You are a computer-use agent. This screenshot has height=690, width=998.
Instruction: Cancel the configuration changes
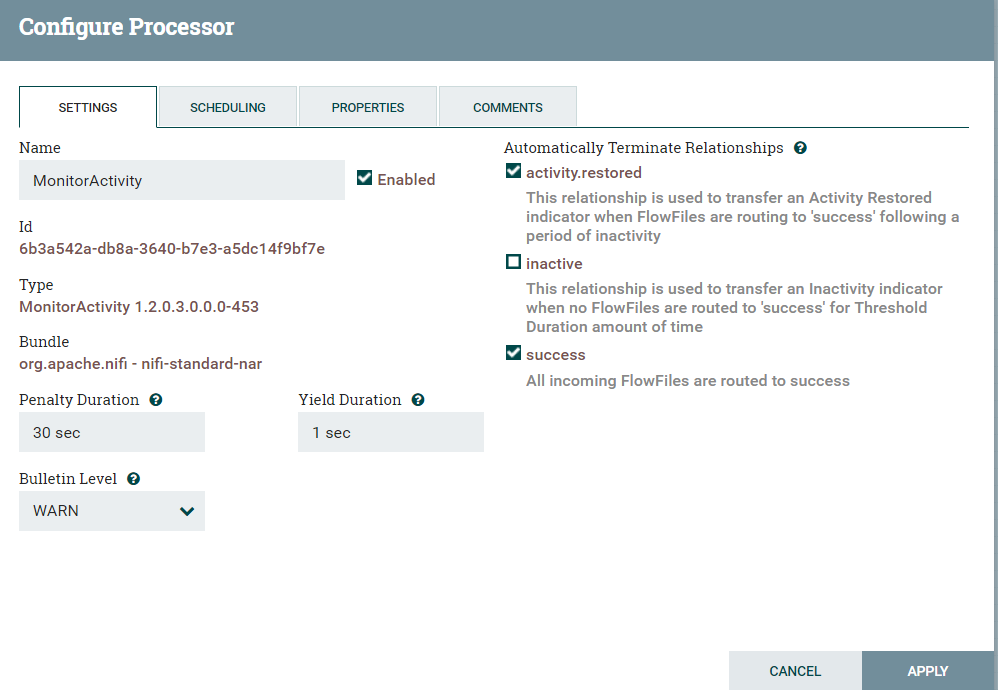click(795, 670)
